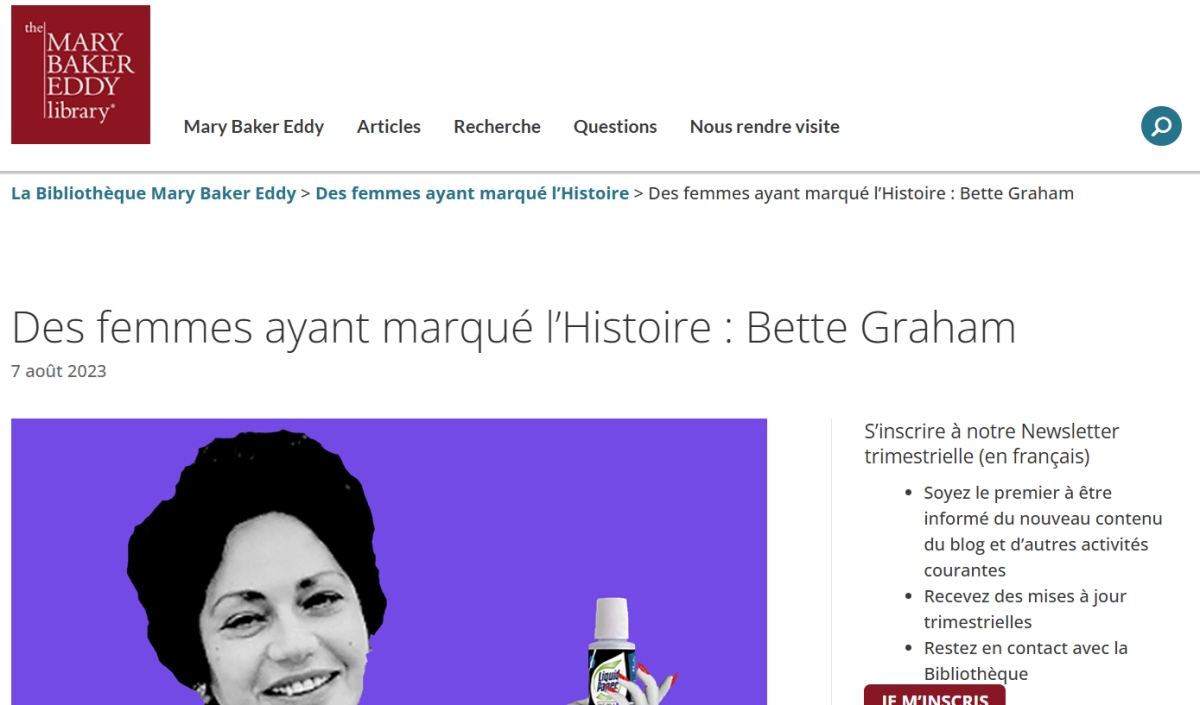Screen dimensions: 1200x705
Task: Click the article title Bette Graham heading
Action: coord(513,327)
